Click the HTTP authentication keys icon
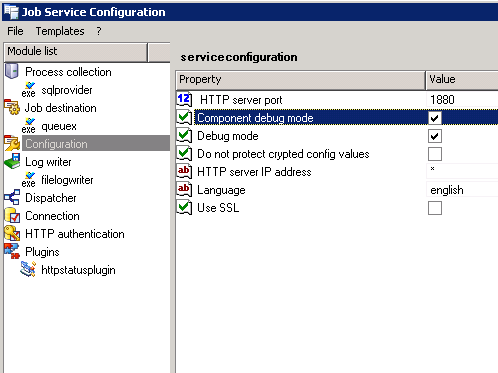 (x=12, y=233)
